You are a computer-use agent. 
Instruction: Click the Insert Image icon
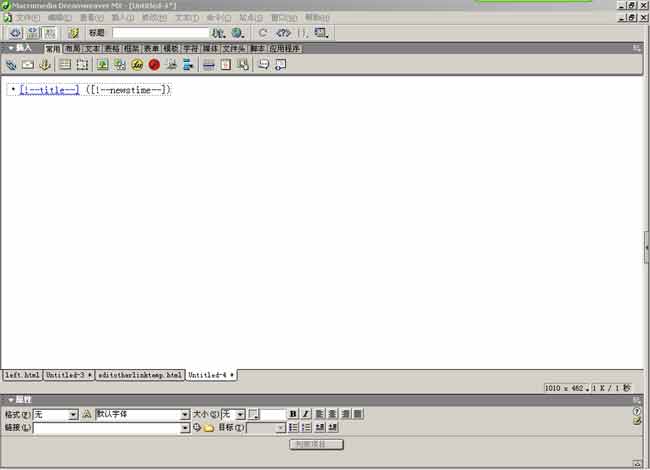(x=102, y=65)
